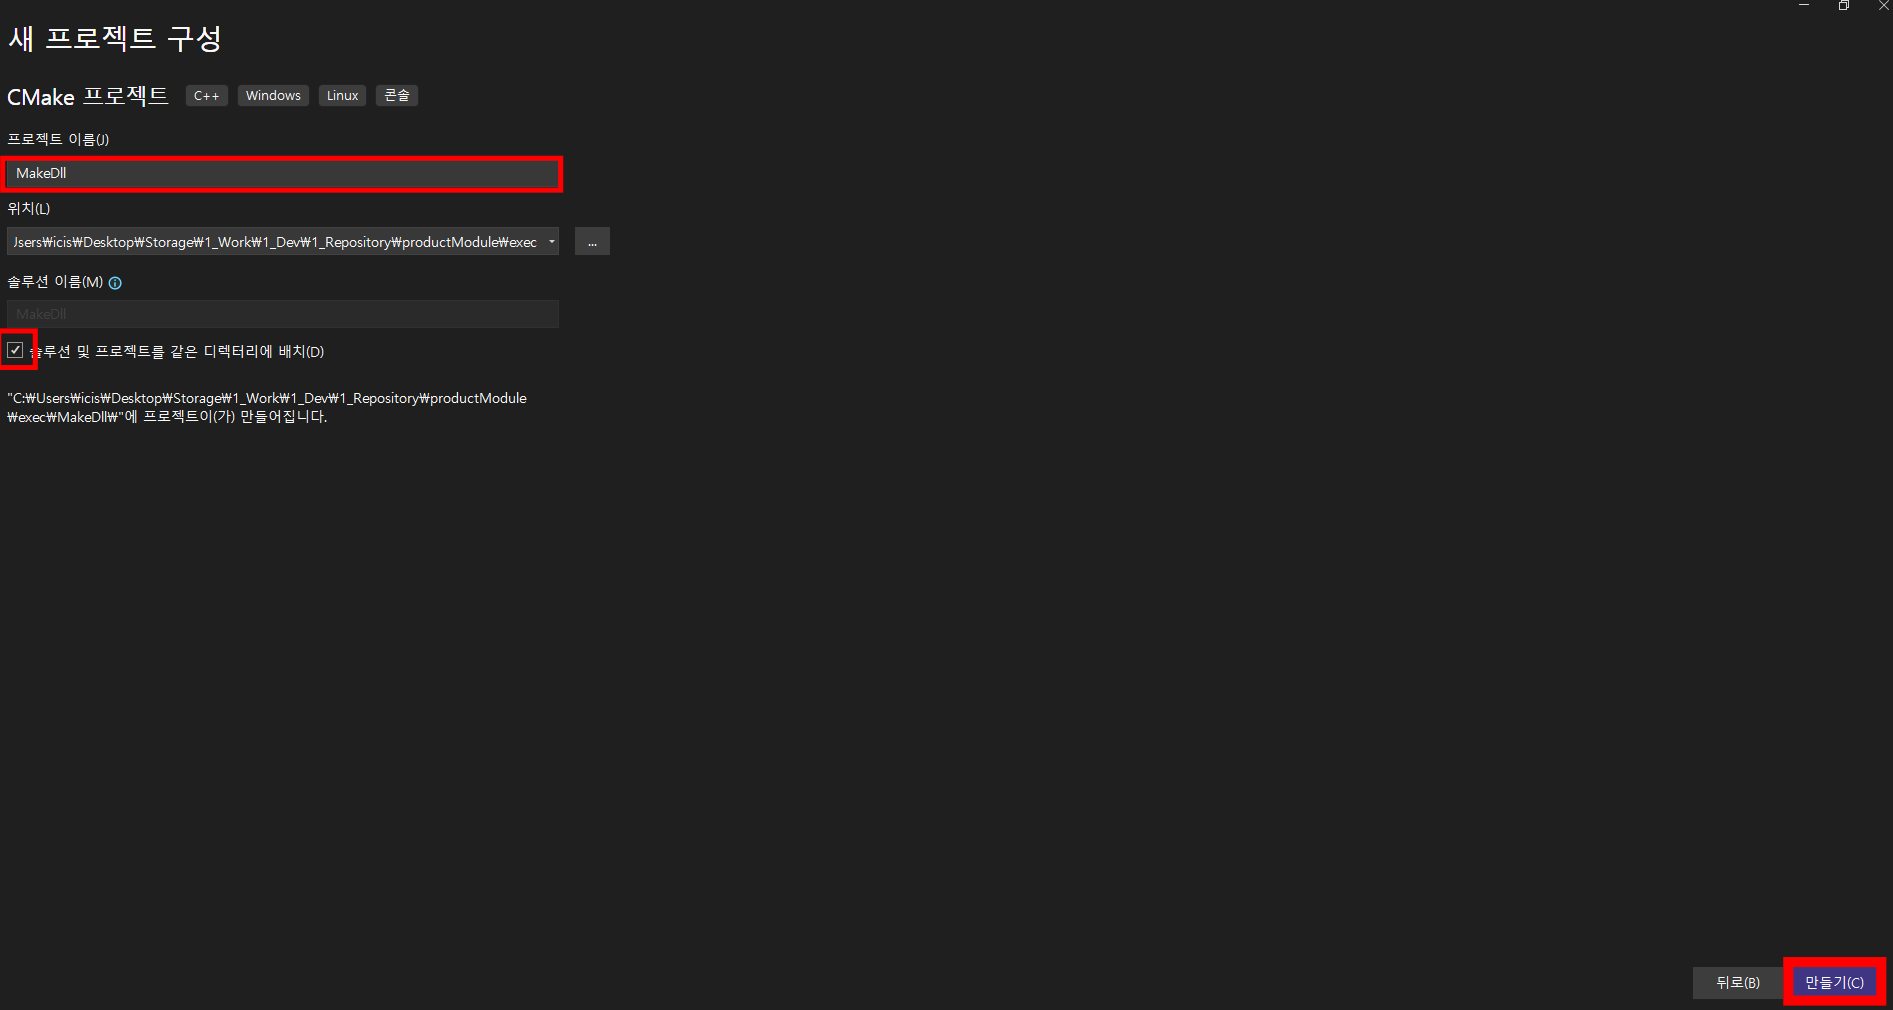Image resolution: width=1893 pixels, height=1010 pixels.
Task: Minimize the Visual Studio window
Action: pos(1804,5)
